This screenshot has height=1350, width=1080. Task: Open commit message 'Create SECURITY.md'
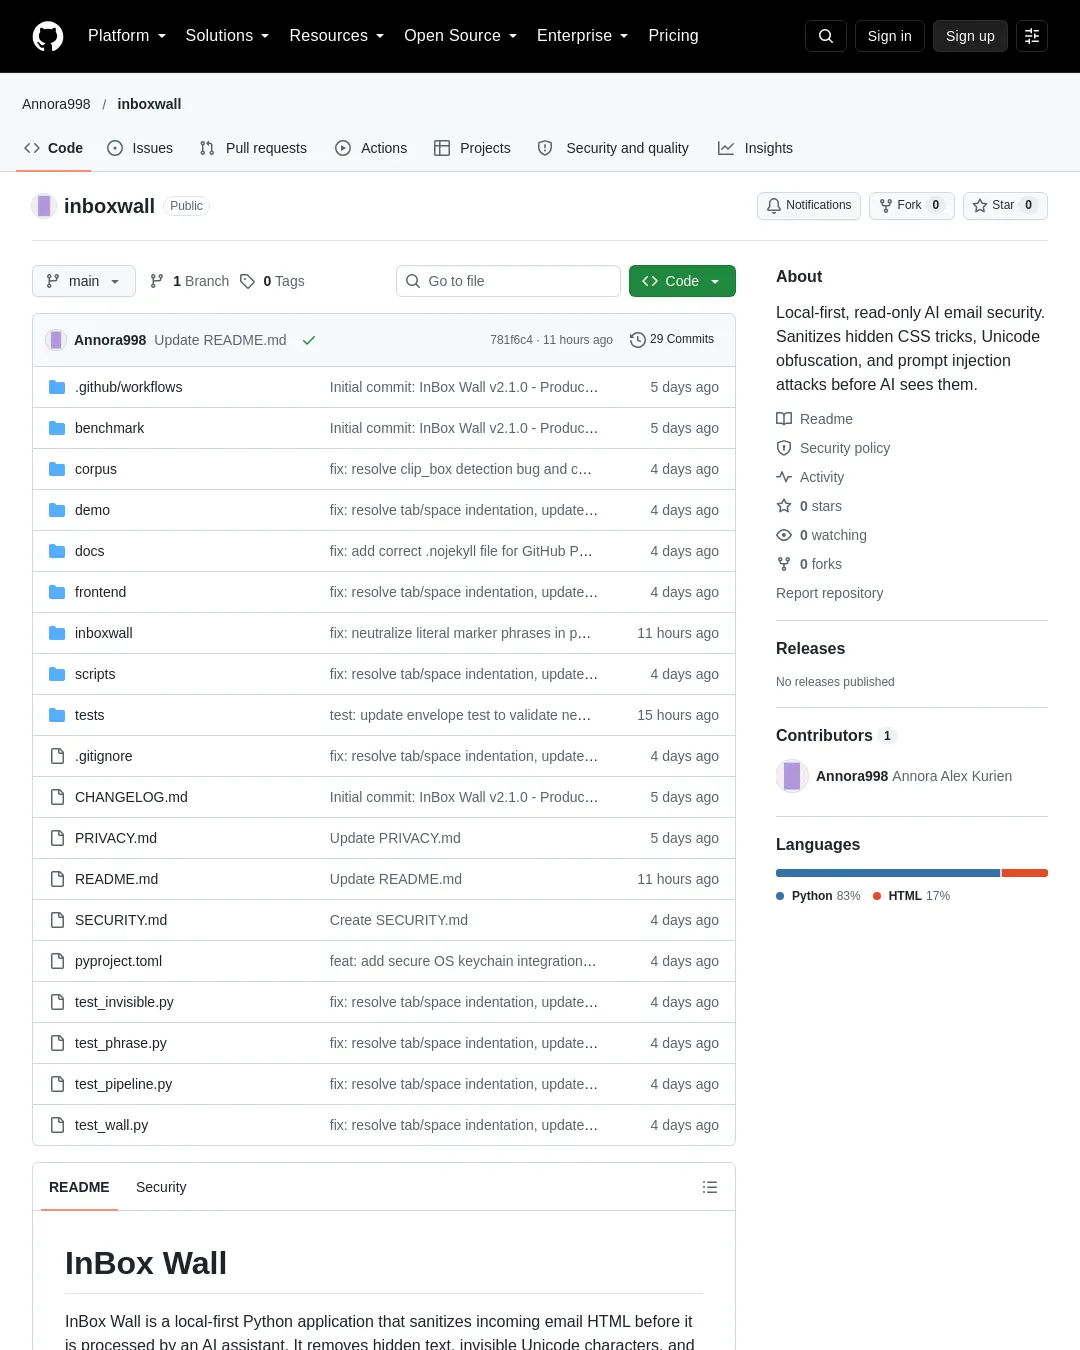point(399,920)
